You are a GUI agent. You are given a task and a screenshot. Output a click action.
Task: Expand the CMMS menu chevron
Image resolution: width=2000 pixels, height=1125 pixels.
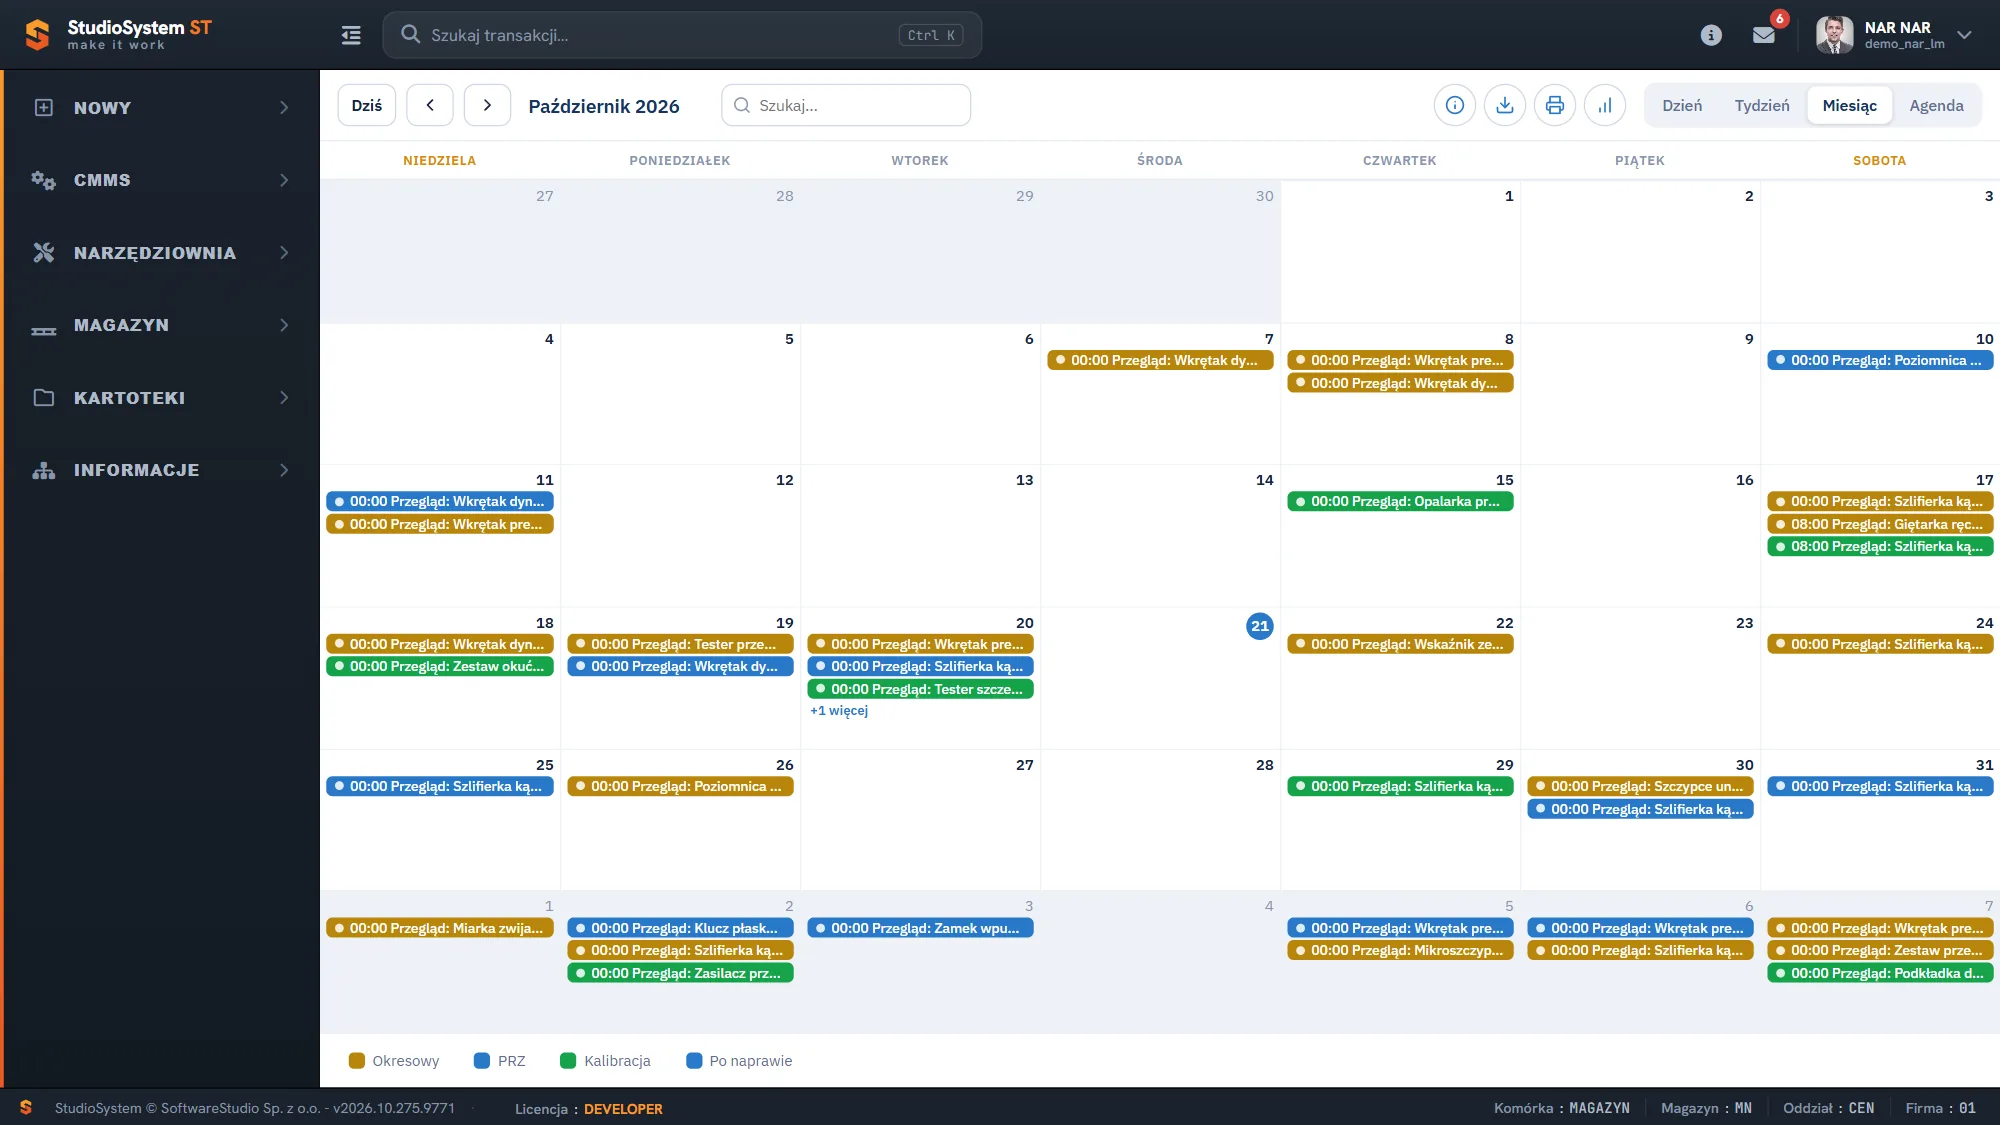pos(284,180)
